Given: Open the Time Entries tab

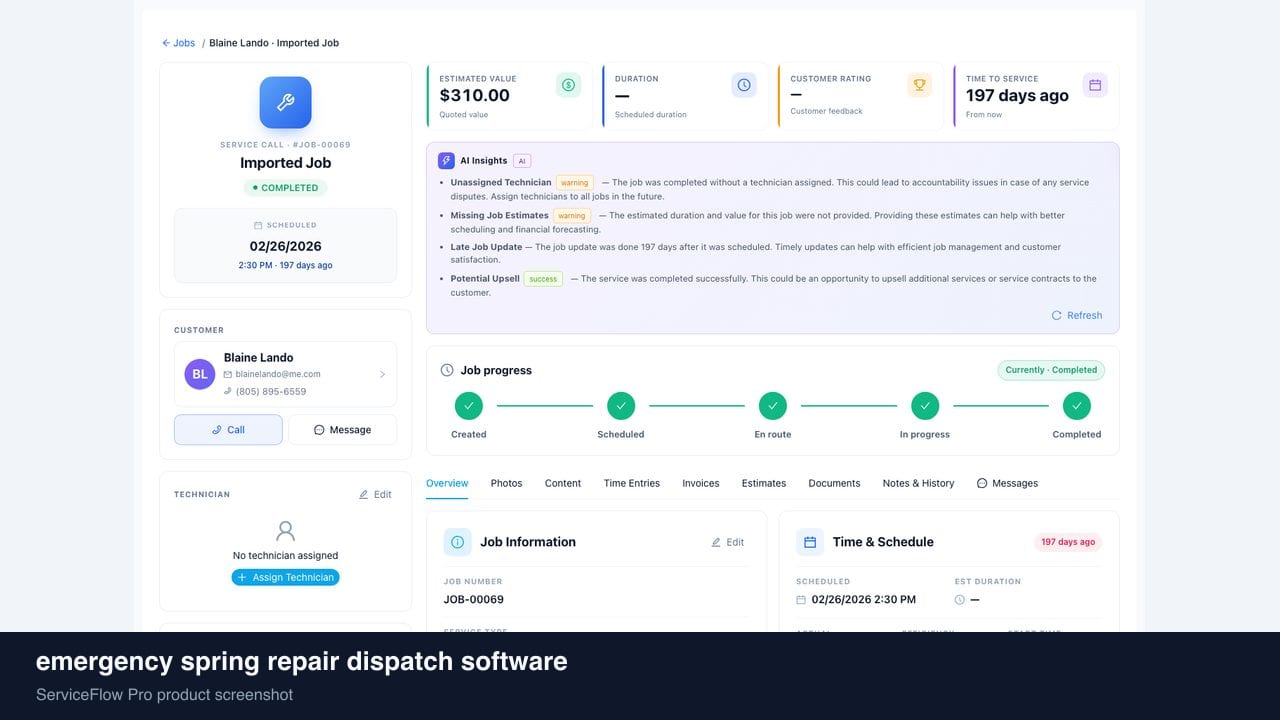Looking at the screenshot, I should [632, 483].
